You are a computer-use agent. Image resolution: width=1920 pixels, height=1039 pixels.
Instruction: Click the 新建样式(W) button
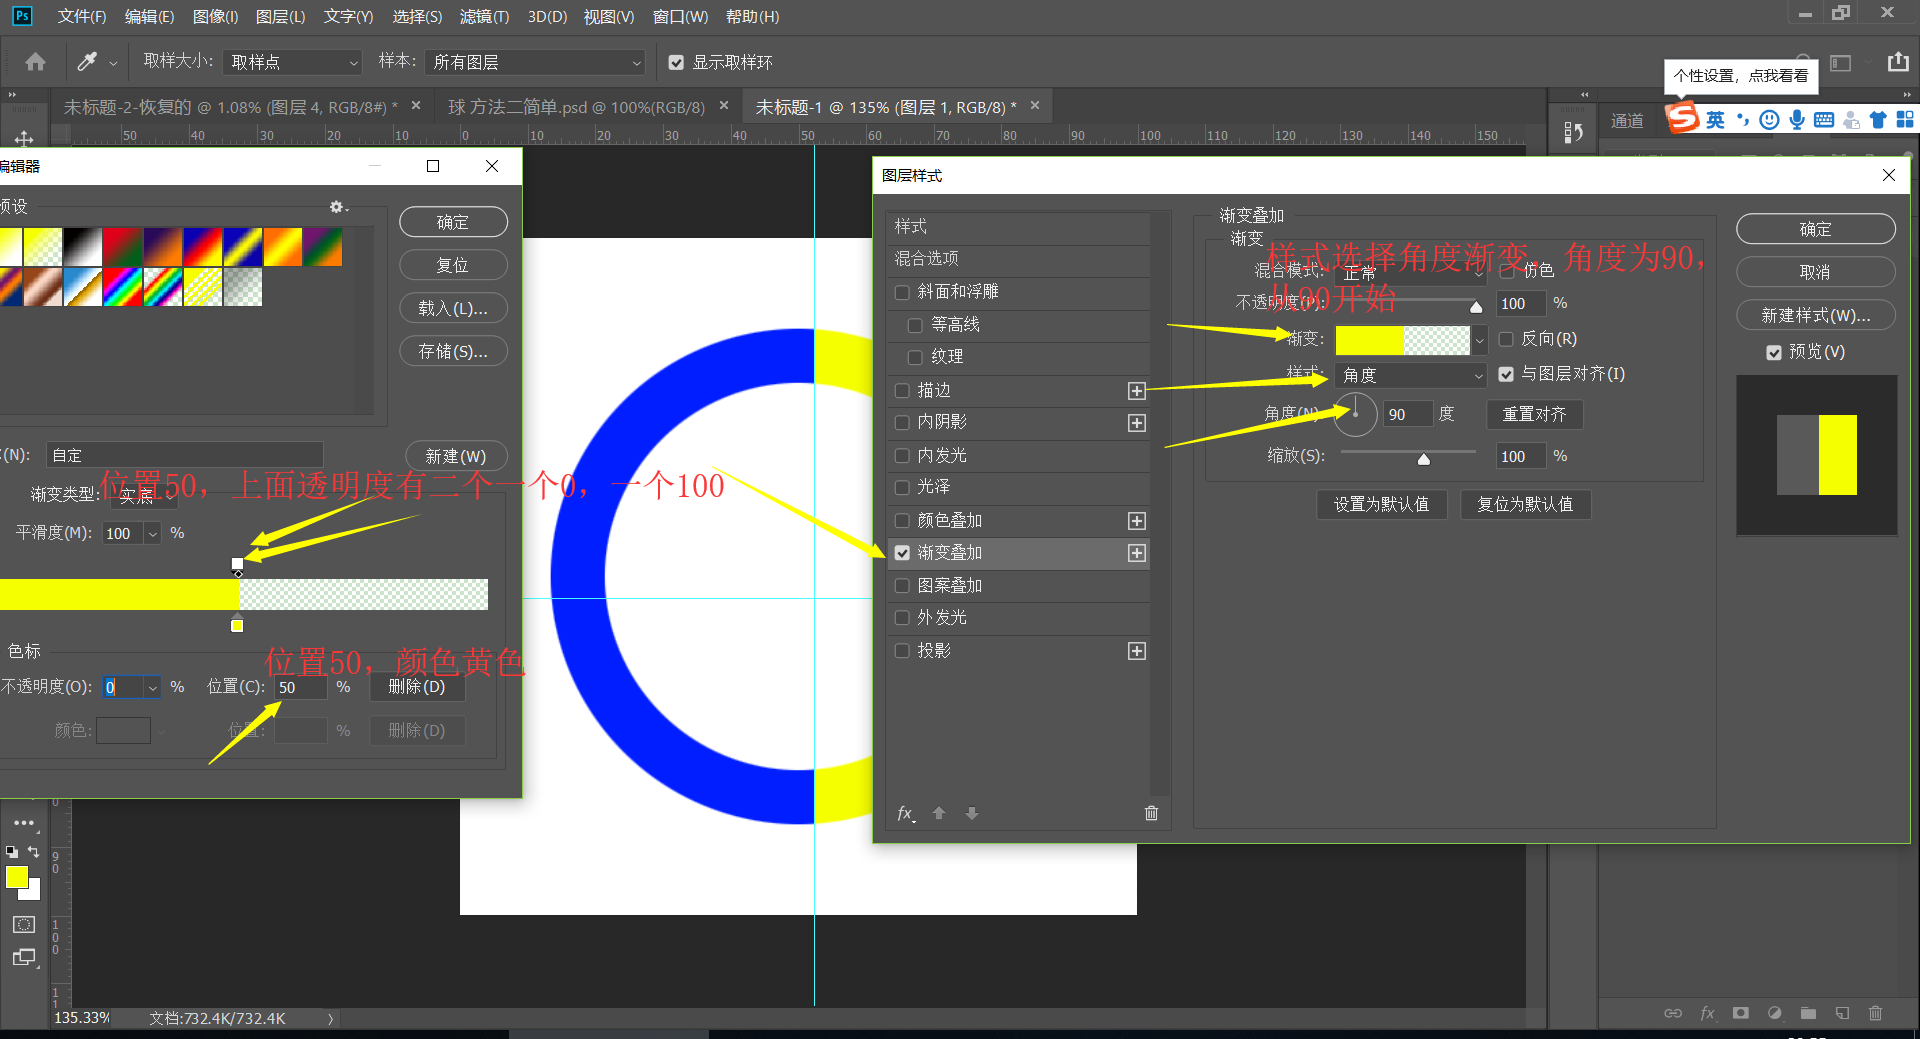[1815, 315]
